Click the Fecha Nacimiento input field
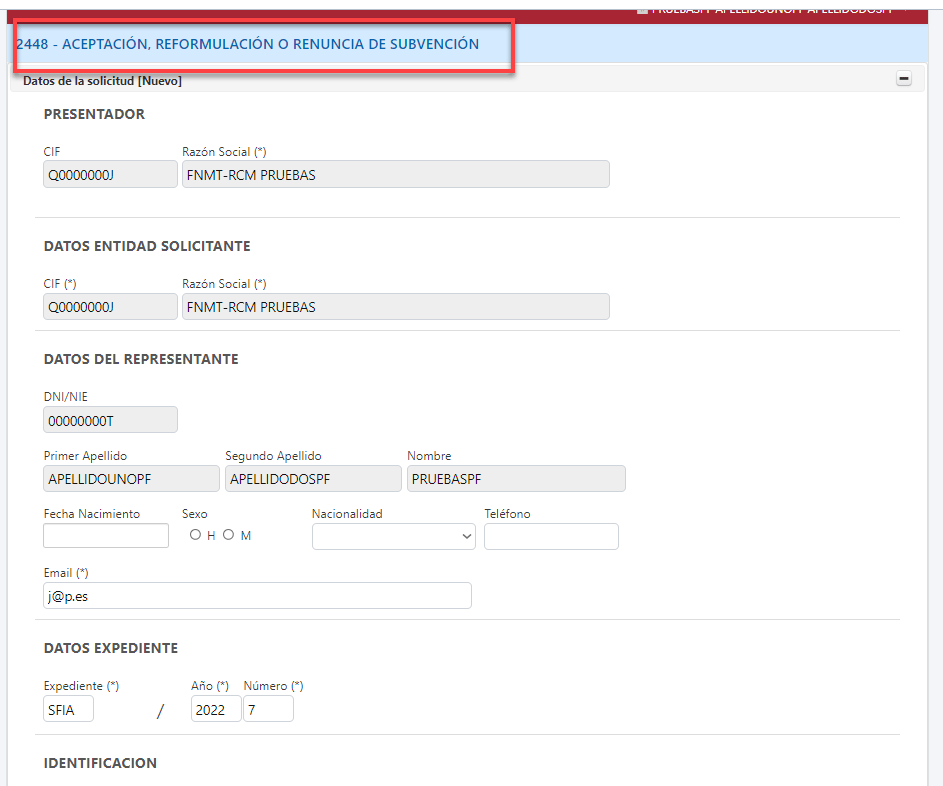 point(106,536)
